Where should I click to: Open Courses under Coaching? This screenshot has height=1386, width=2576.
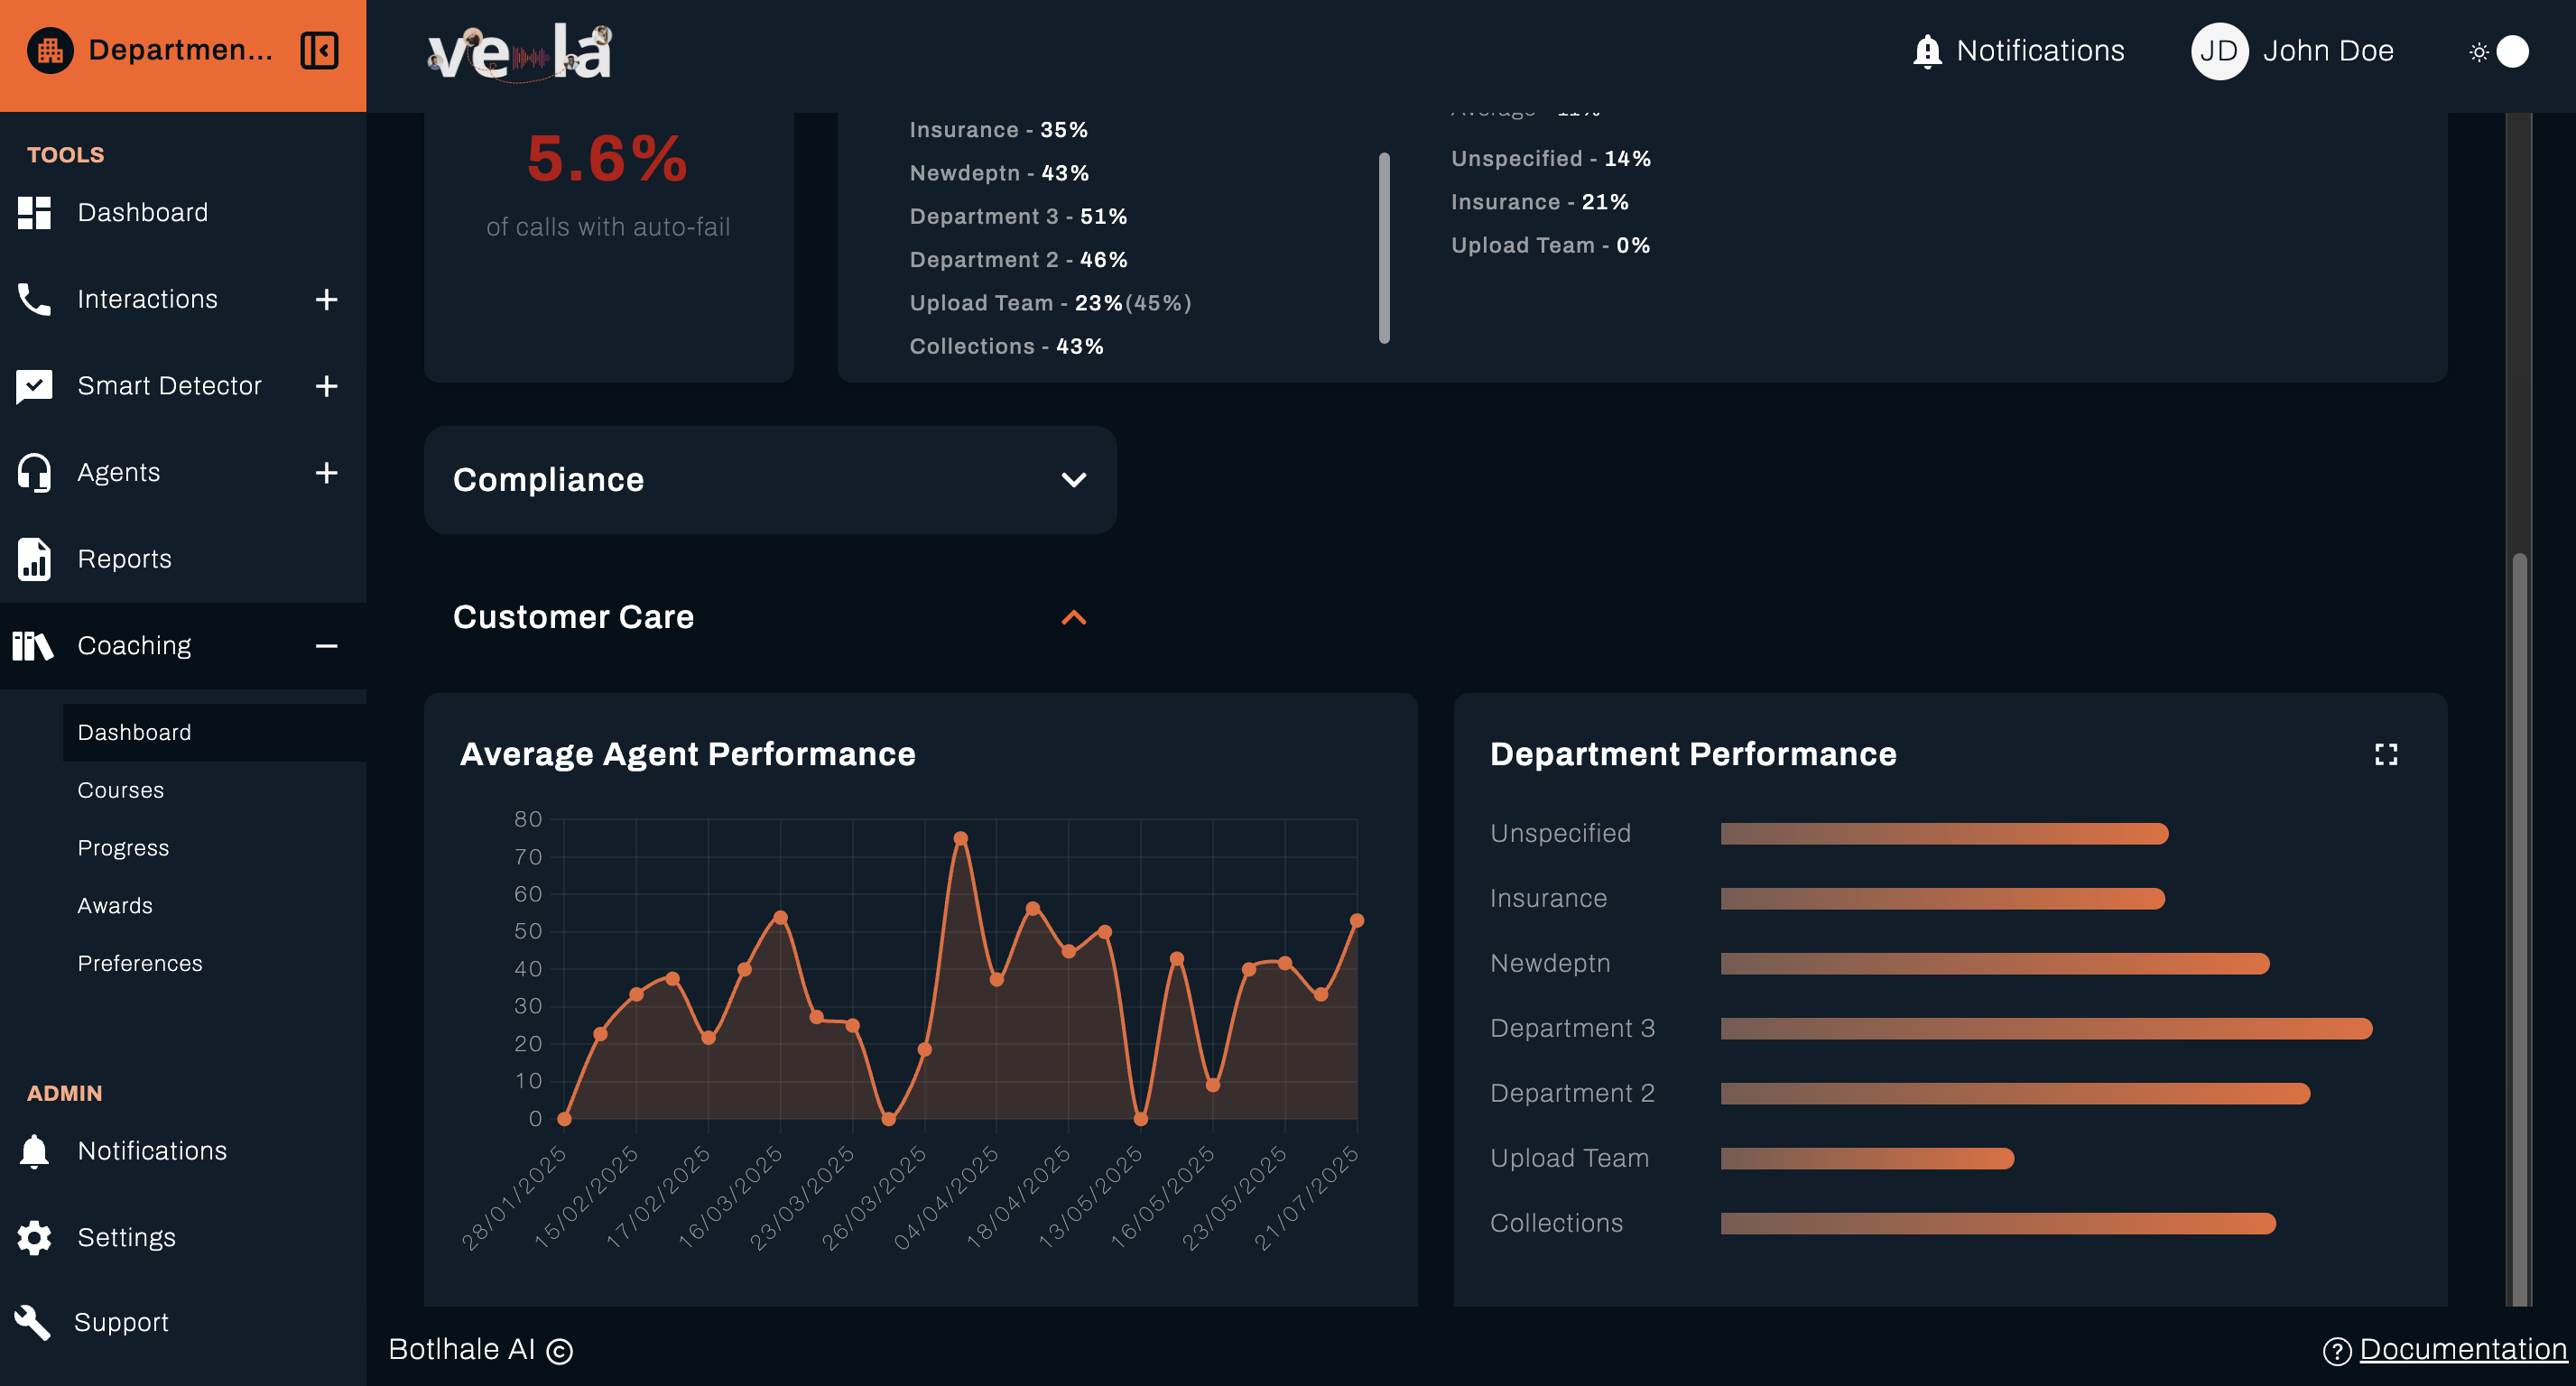click(x=120, y=789)
